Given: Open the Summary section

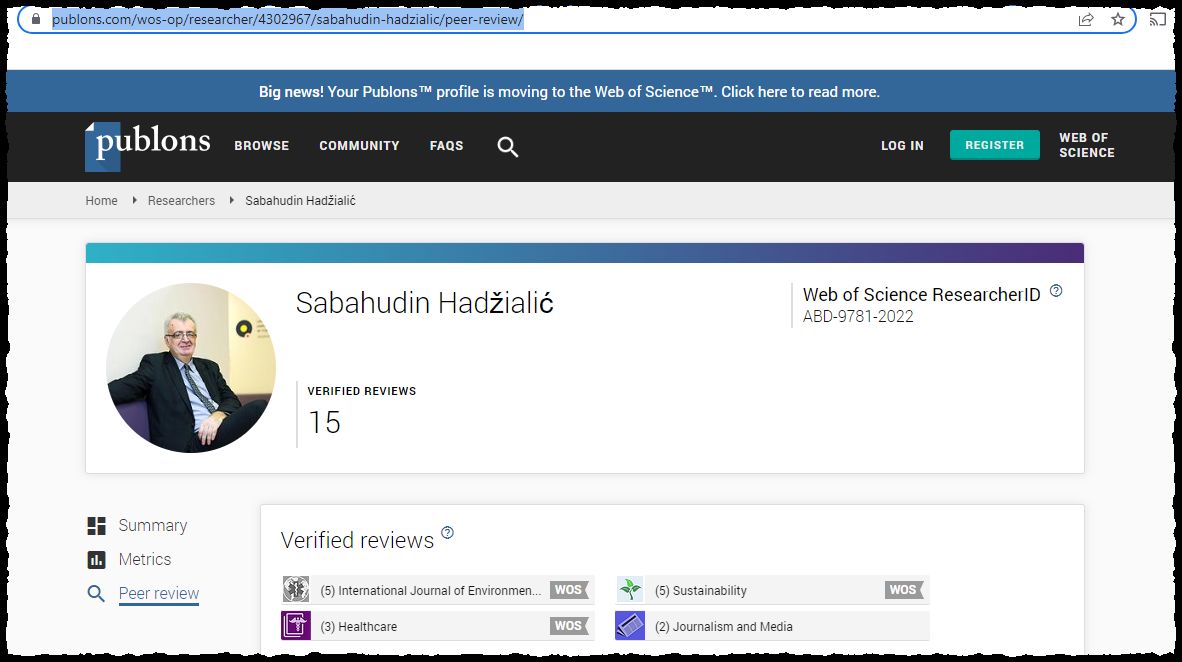Looking at the screenshot, I should [152, 526].
